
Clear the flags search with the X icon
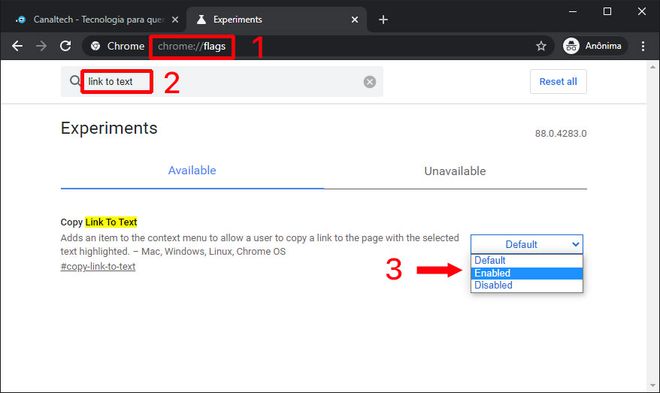click(370, 82)
